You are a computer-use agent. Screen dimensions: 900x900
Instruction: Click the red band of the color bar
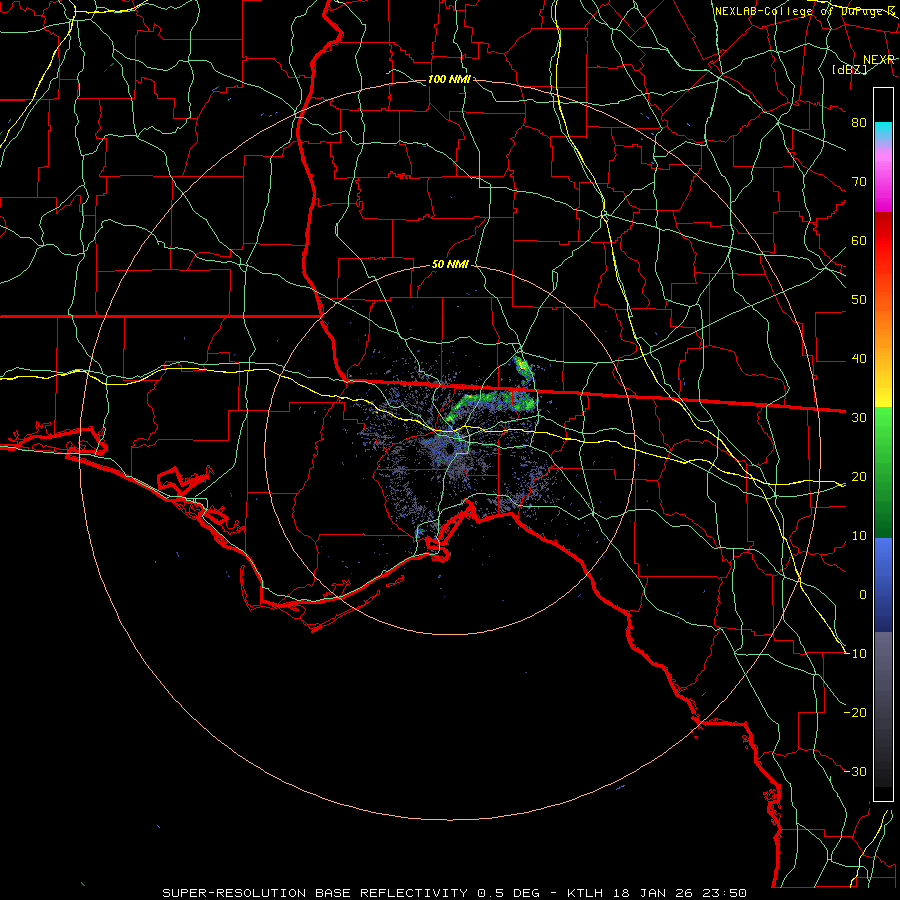coord(883,241)
